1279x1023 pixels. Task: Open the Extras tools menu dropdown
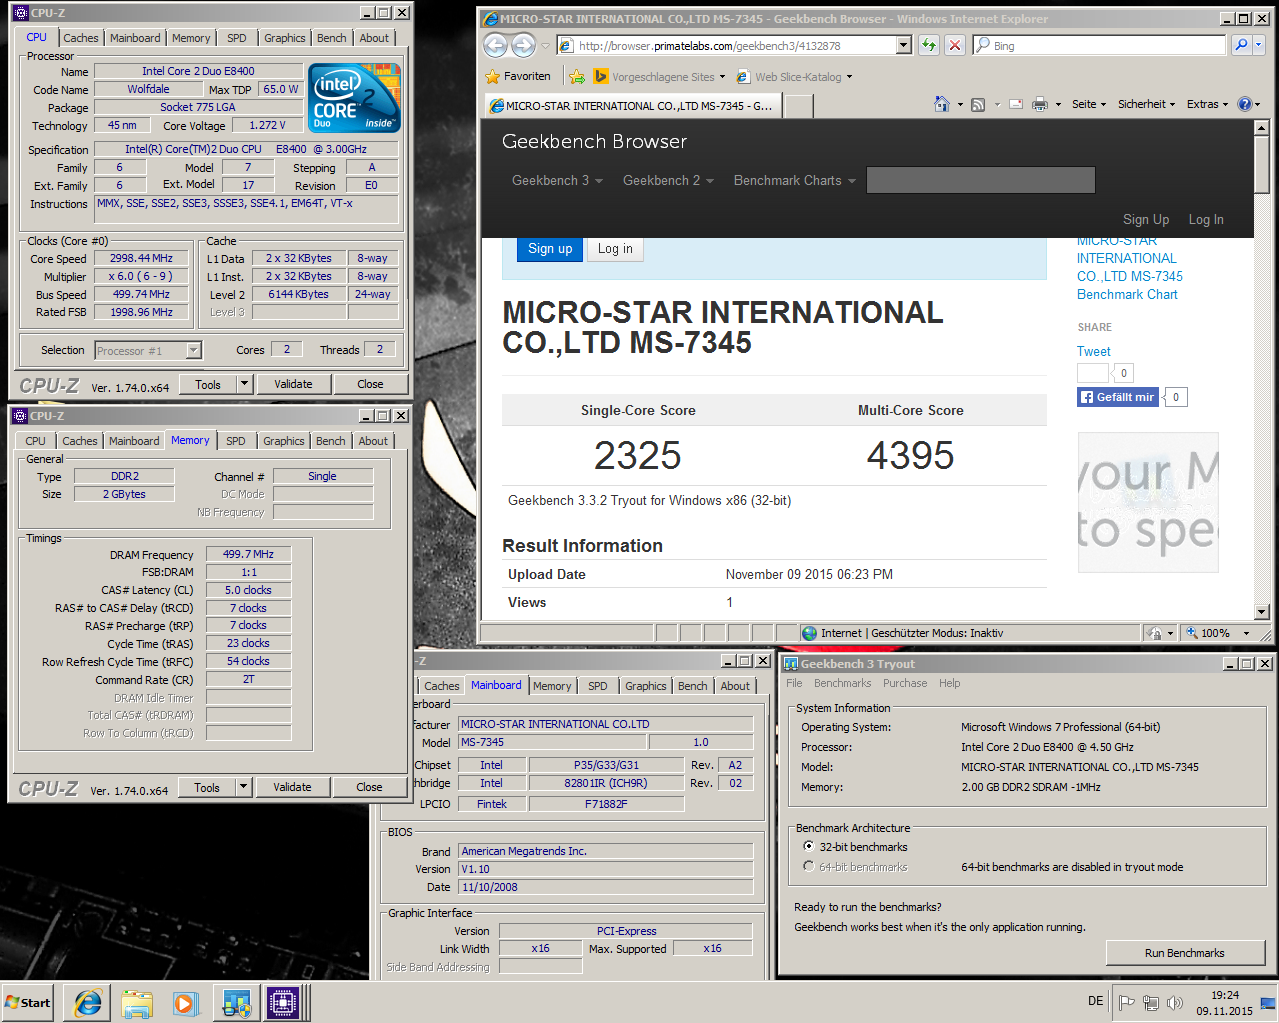click(1208, 104)
